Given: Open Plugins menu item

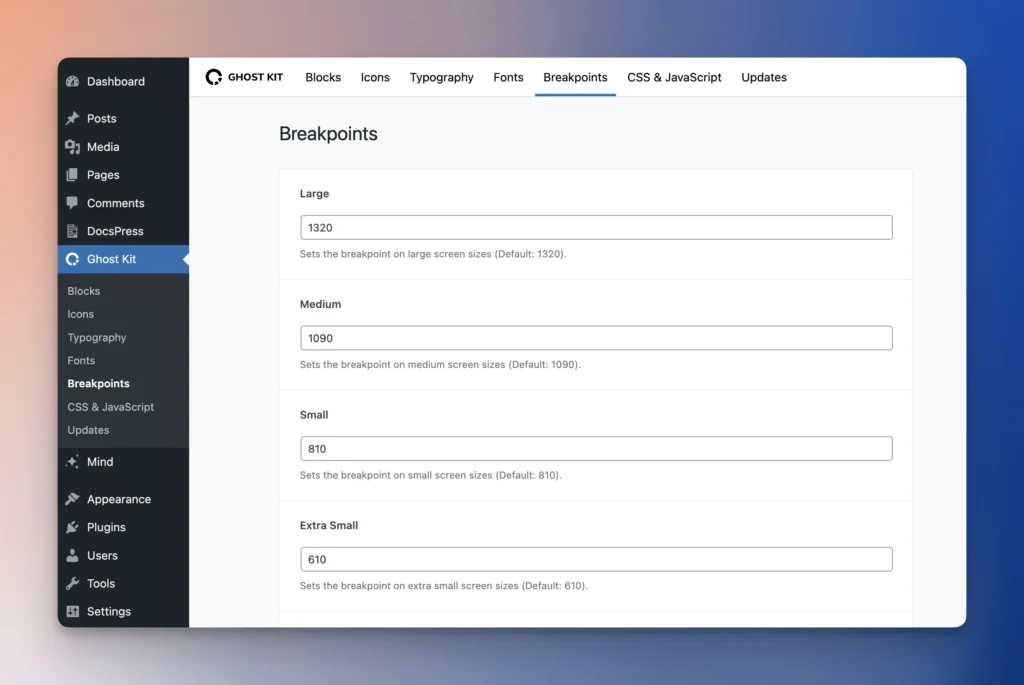Looking at the screenshot, I should (x=106, y=527).
